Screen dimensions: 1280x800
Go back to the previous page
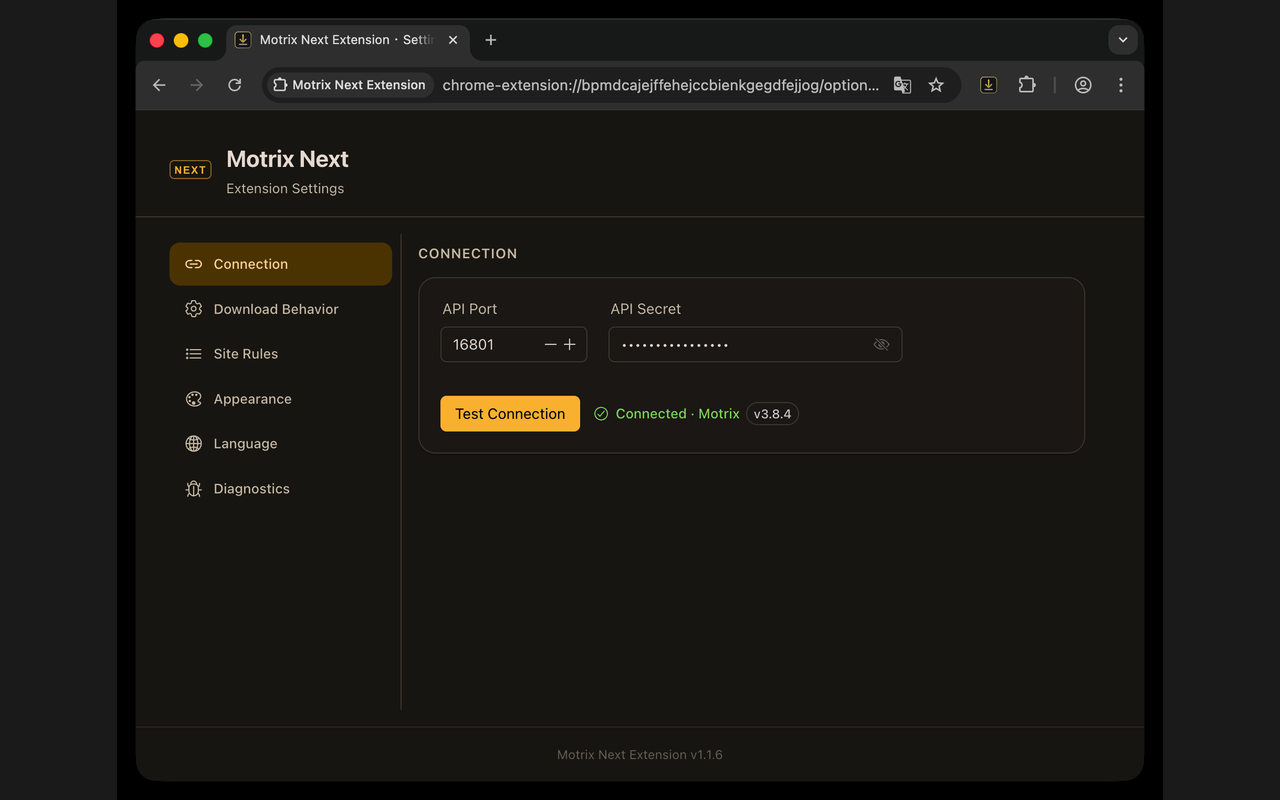tap(159, 85)
